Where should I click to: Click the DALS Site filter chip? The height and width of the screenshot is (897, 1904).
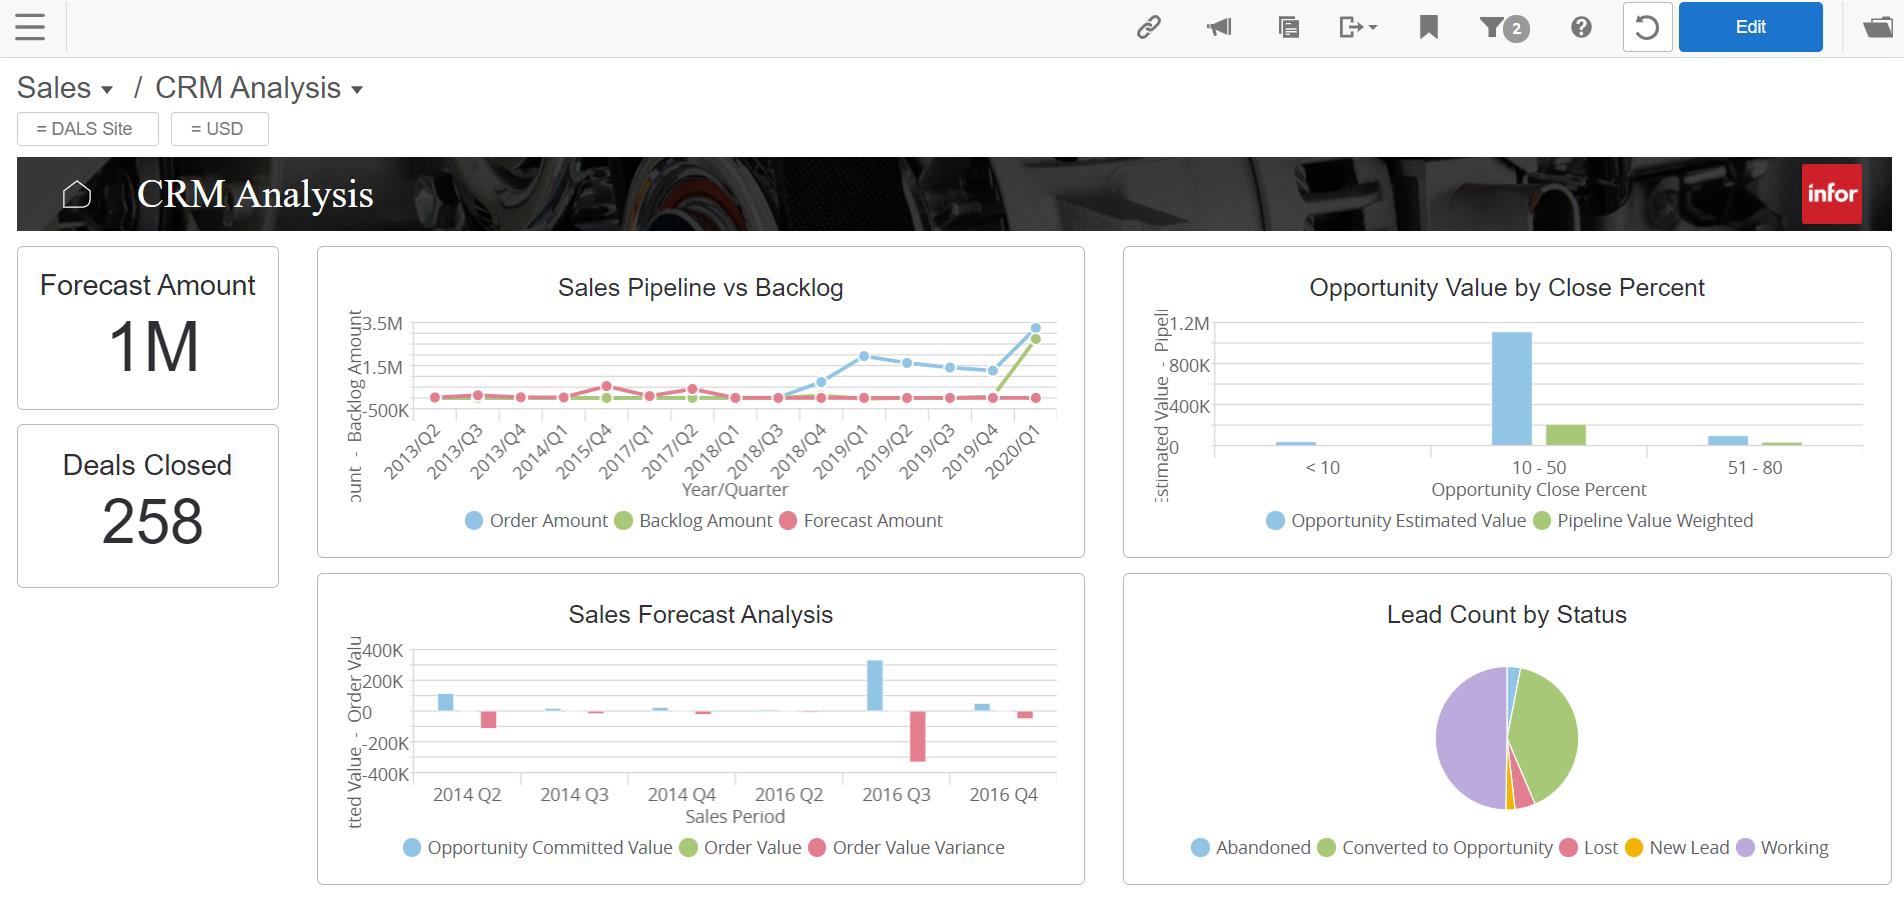point(88,129)
